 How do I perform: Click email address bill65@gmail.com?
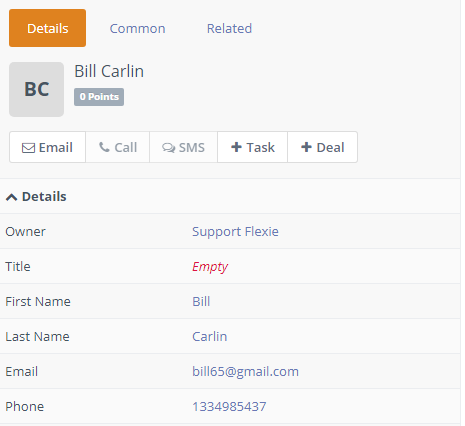click(246, 372)
